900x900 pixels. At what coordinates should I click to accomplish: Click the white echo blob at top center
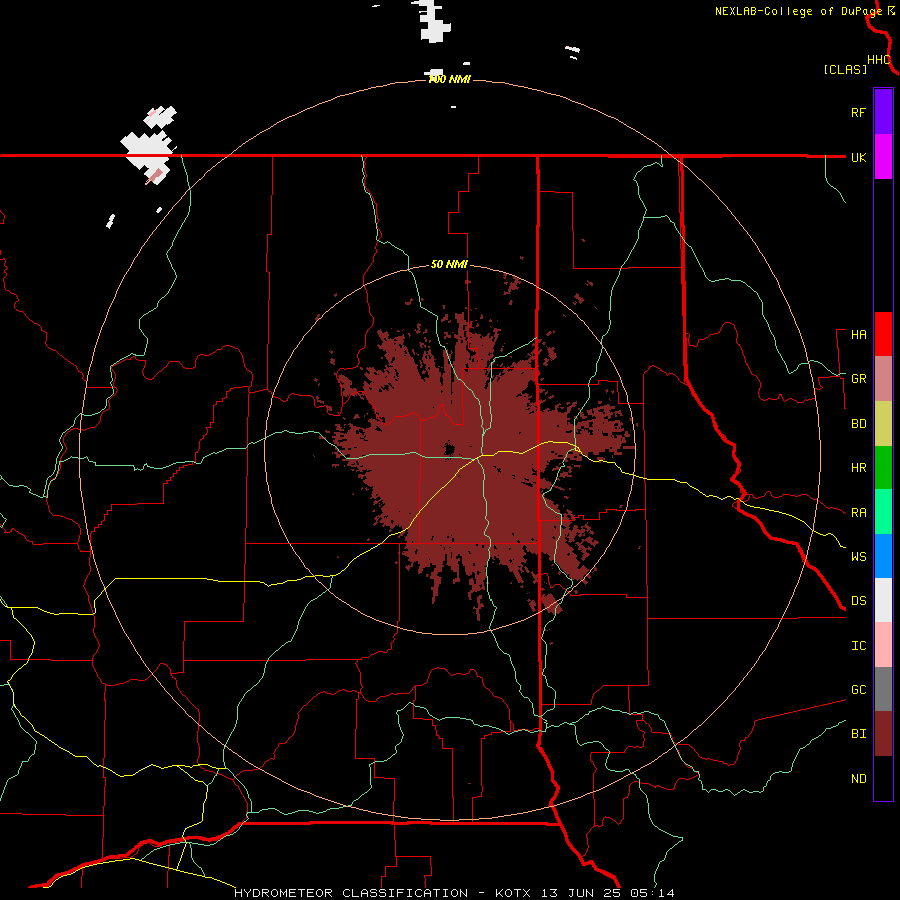(433, 21)
